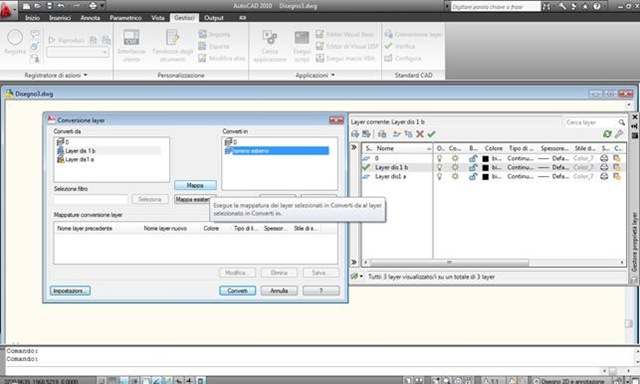Click green check Set current layer icon

(x=431, y=134)
